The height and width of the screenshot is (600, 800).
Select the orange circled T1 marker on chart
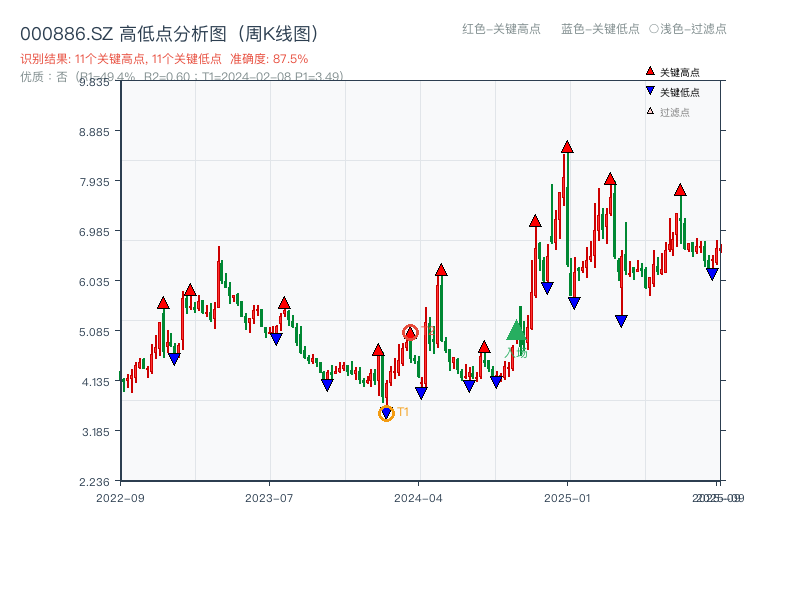tap(385, 412)
